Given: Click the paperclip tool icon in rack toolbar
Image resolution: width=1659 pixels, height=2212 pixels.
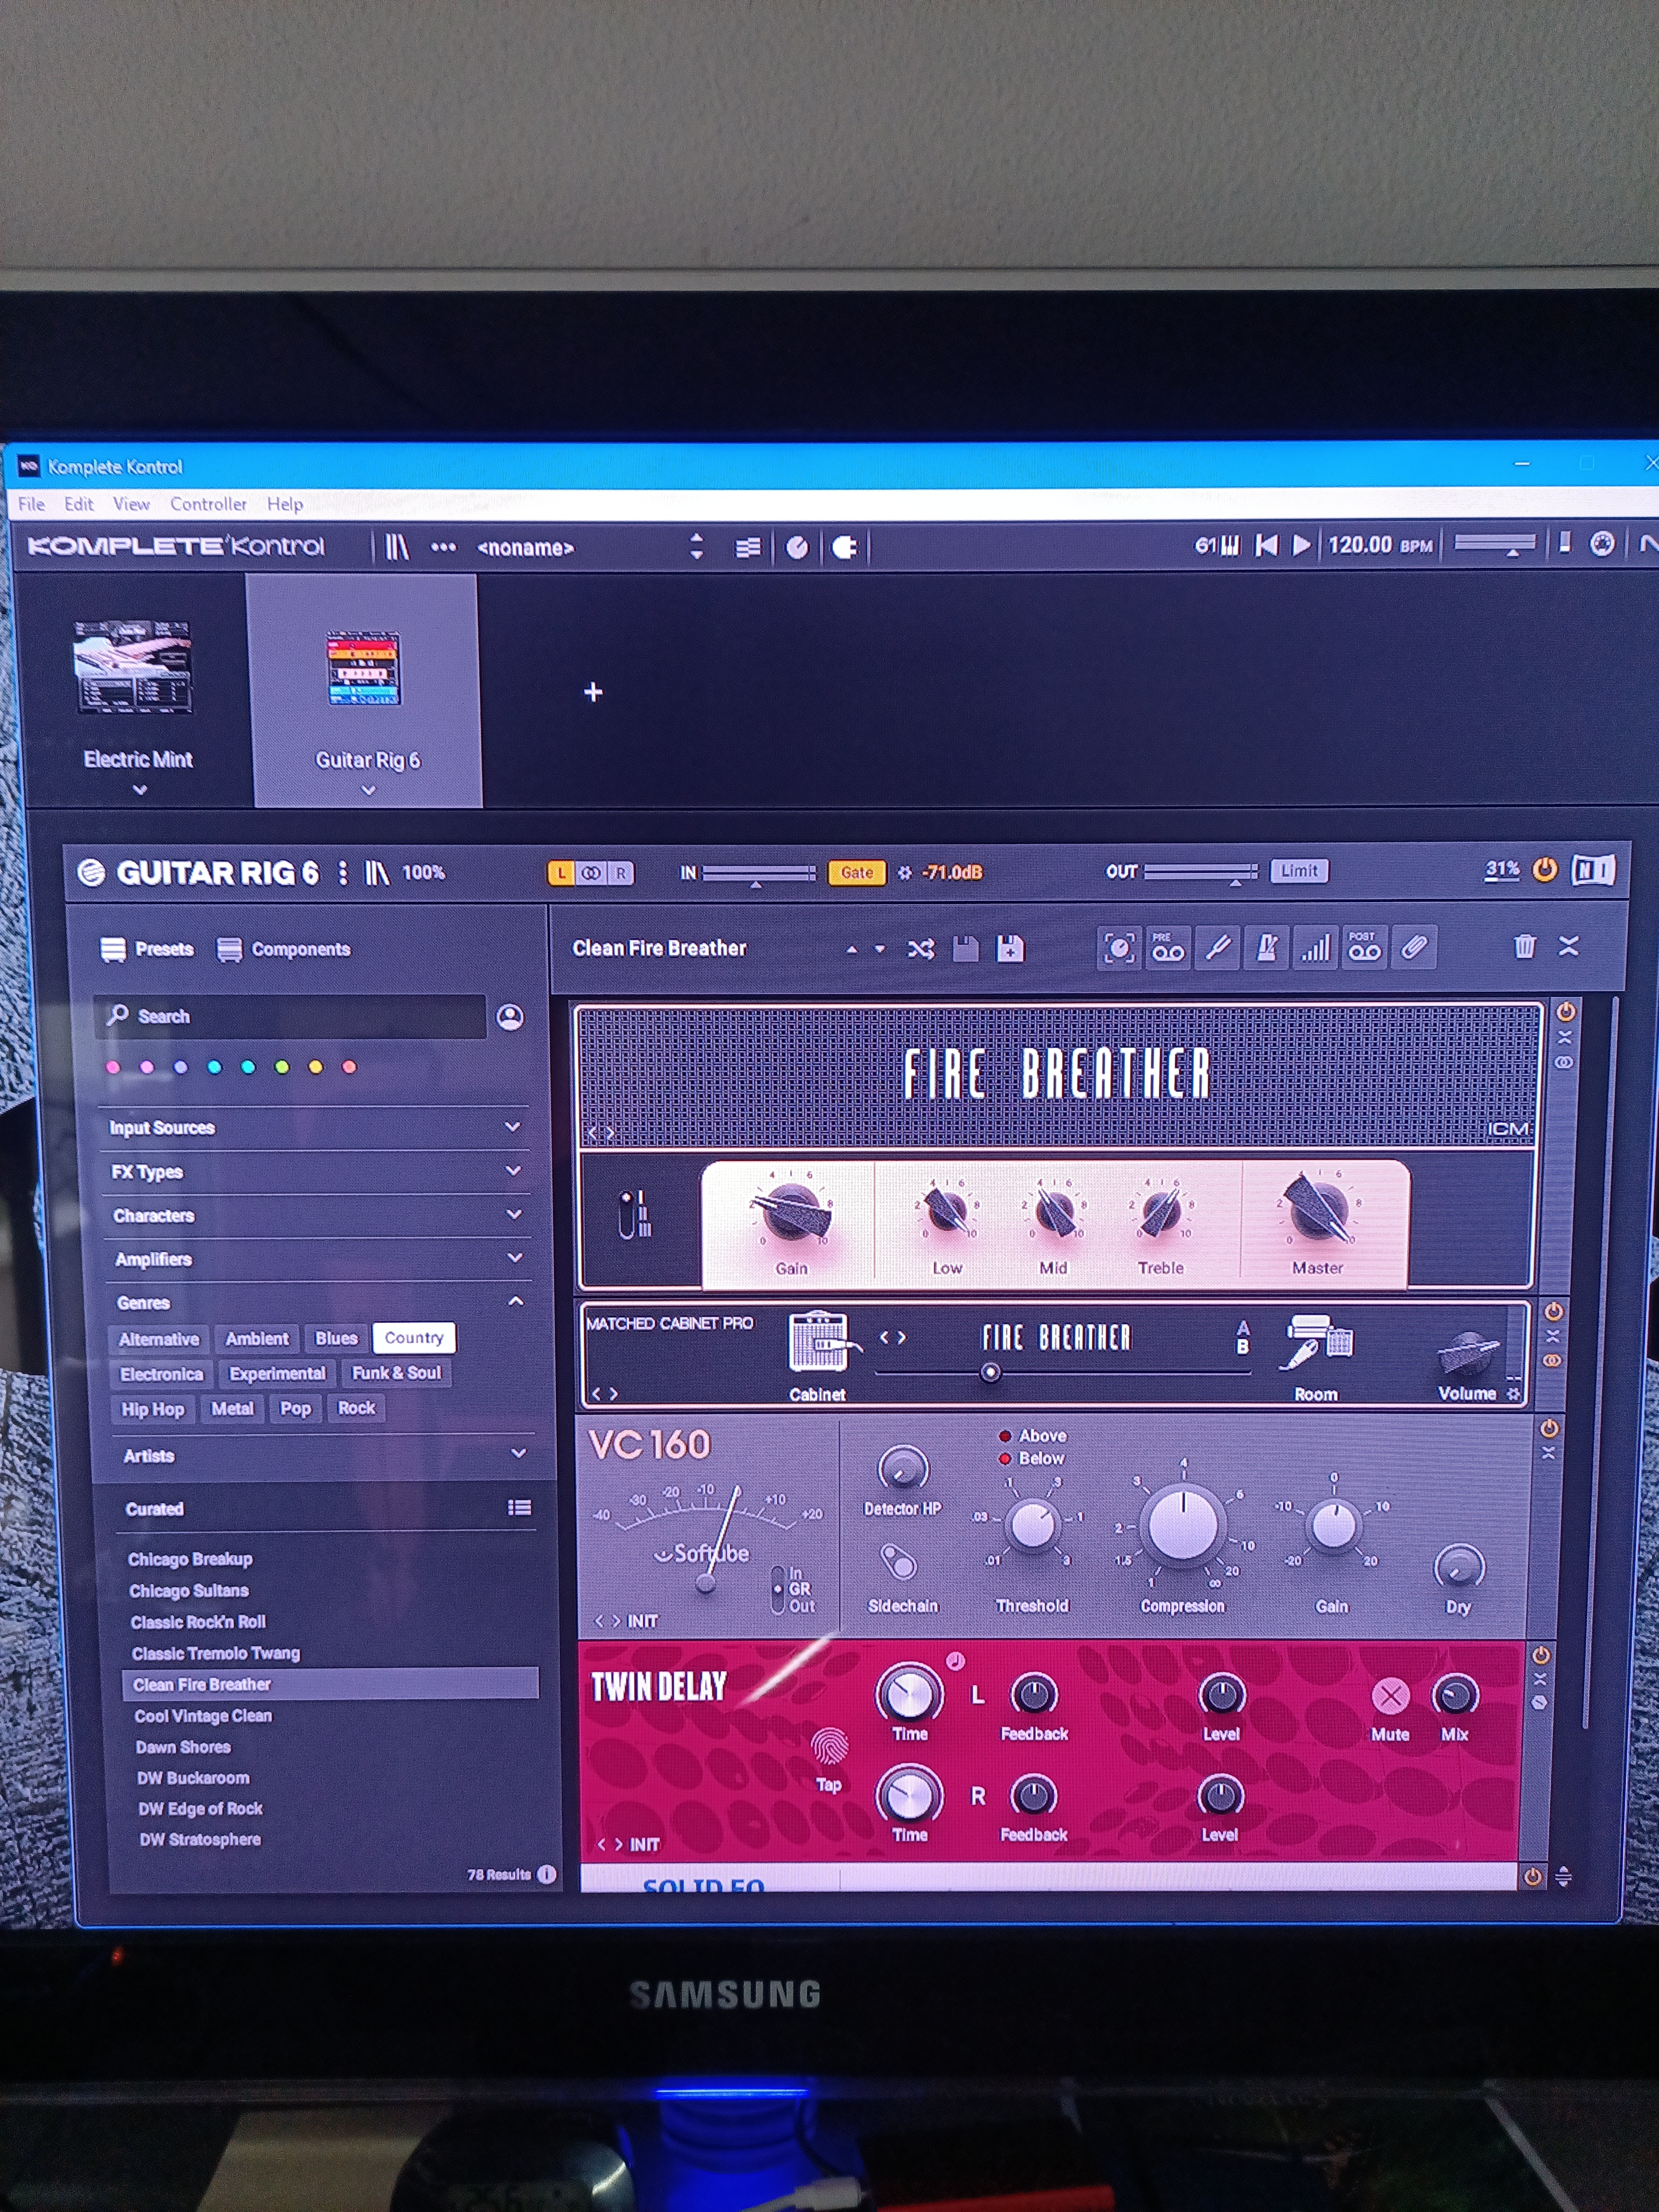Looking at the screenshot, I should coord(1413,947).
